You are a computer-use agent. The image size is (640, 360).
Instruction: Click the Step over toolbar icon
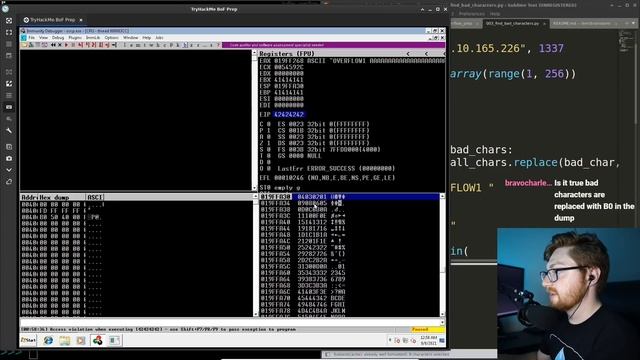tap(87, 45)
